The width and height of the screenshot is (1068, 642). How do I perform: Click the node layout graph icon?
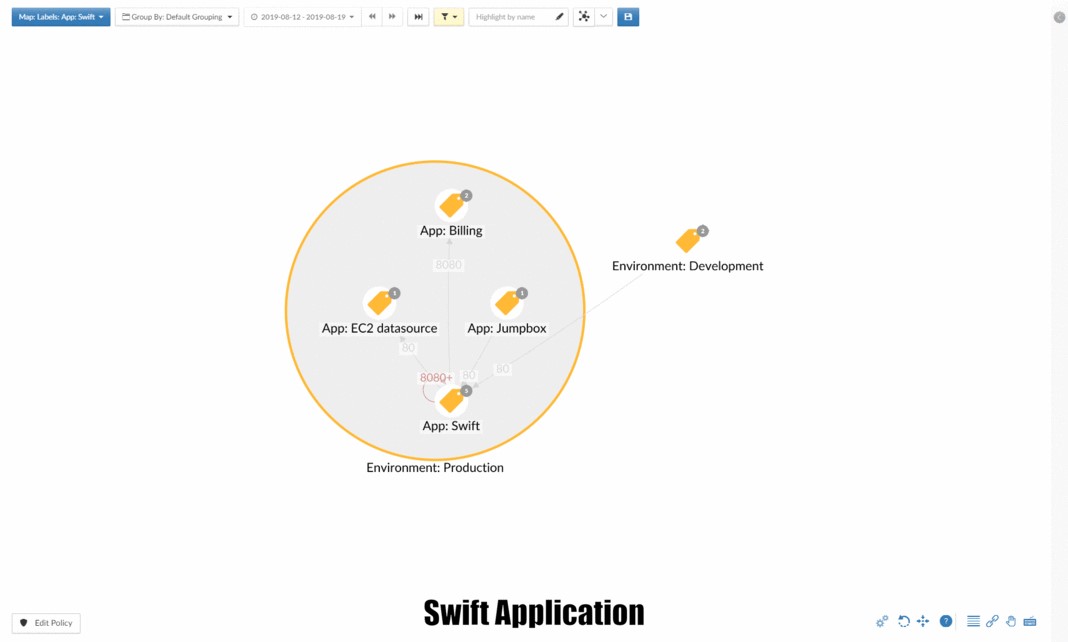tap(584, 17)
